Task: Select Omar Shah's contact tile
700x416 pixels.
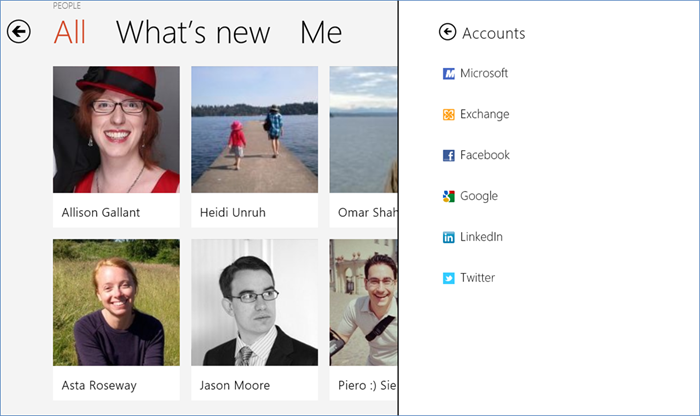Action: (x=363, y=145)
